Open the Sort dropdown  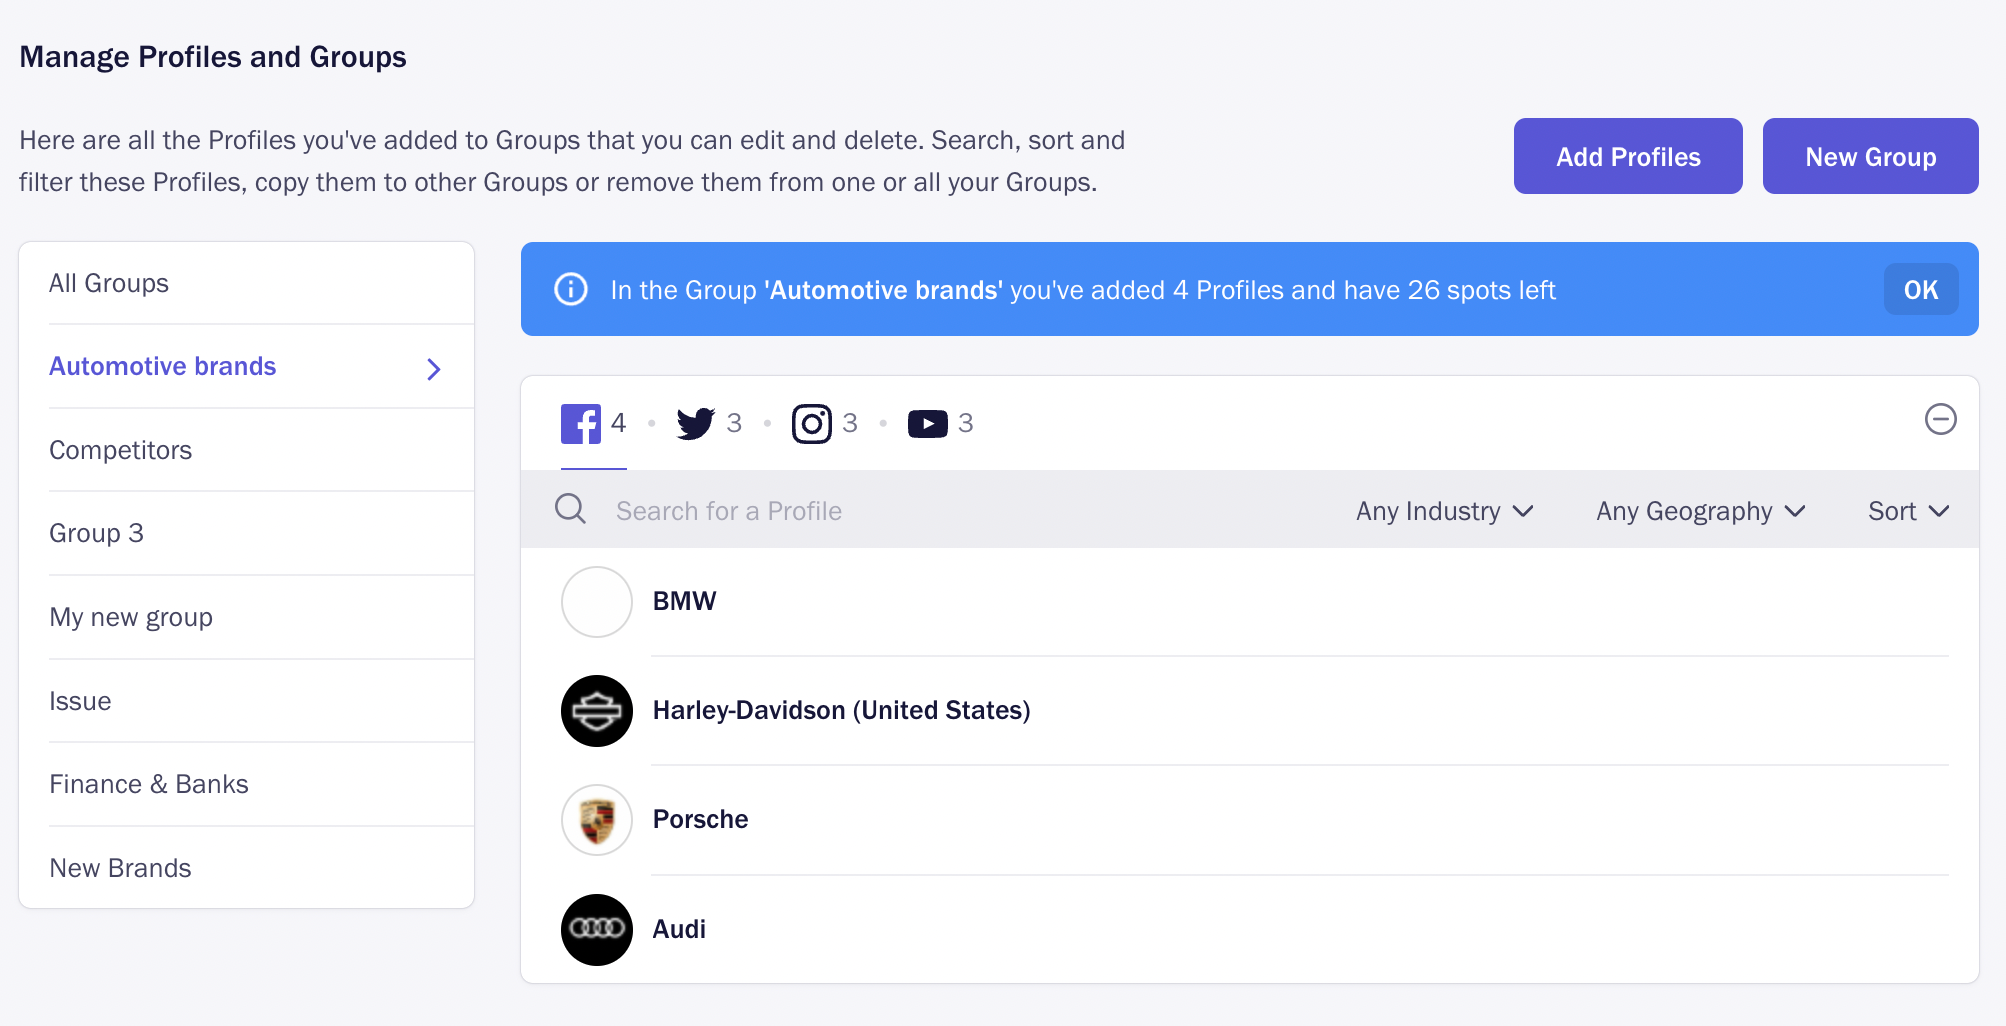(x=1908, y=511)
